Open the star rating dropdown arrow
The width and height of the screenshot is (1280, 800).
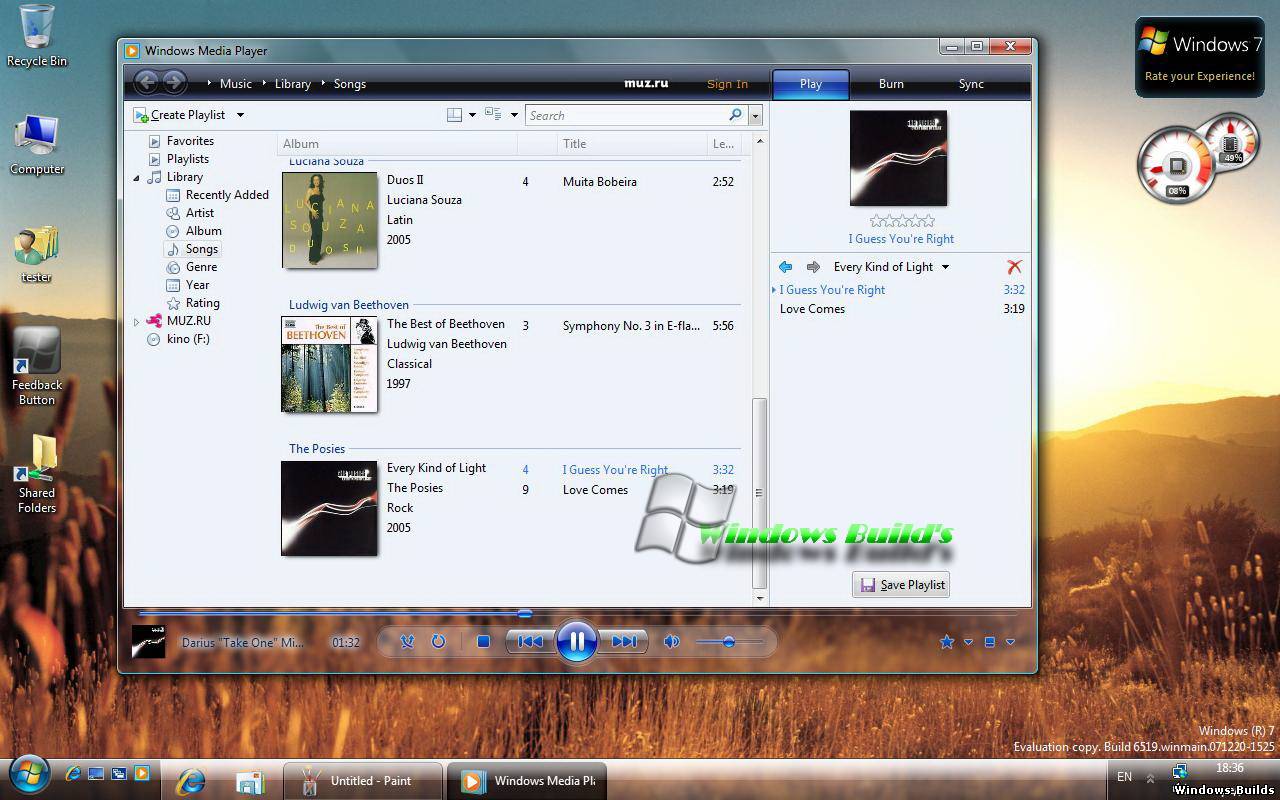point(968,642)
